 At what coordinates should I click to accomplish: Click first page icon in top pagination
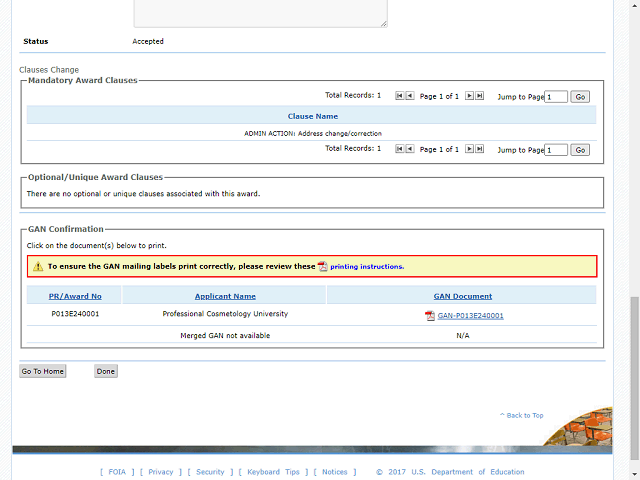coord(400,96)
